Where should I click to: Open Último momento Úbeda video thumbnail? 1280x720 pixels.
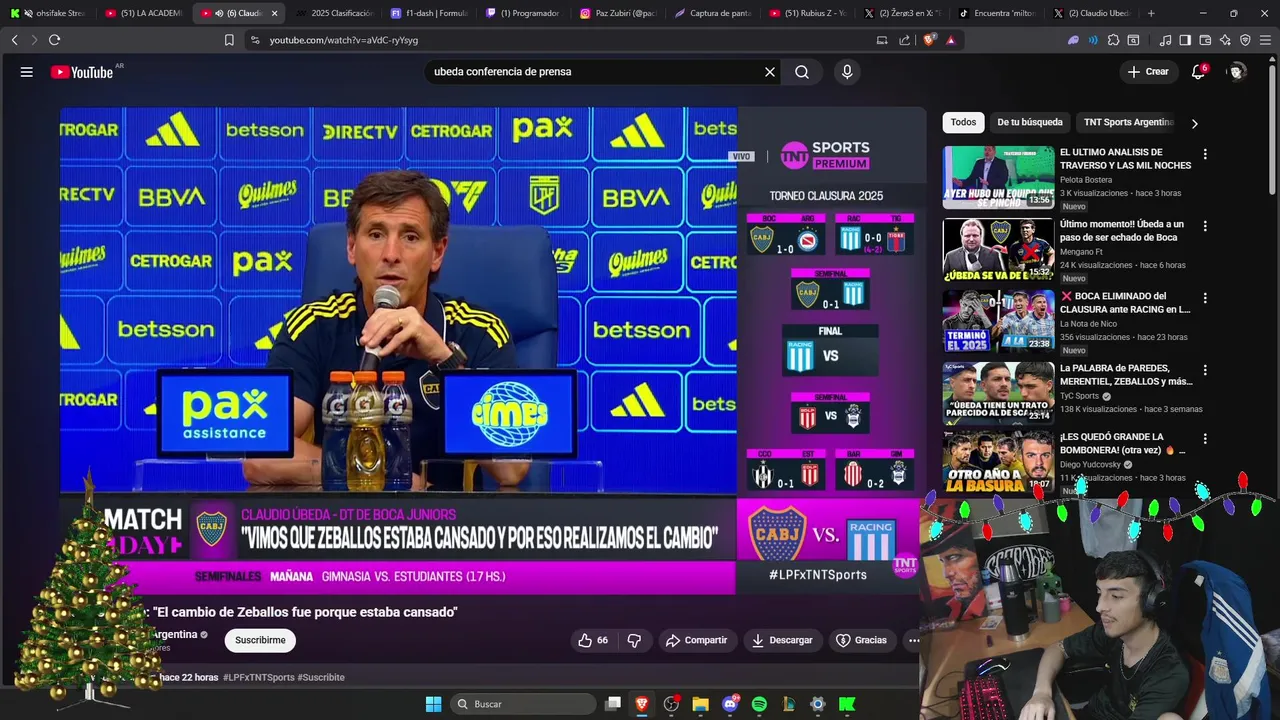tap(998, 249)
